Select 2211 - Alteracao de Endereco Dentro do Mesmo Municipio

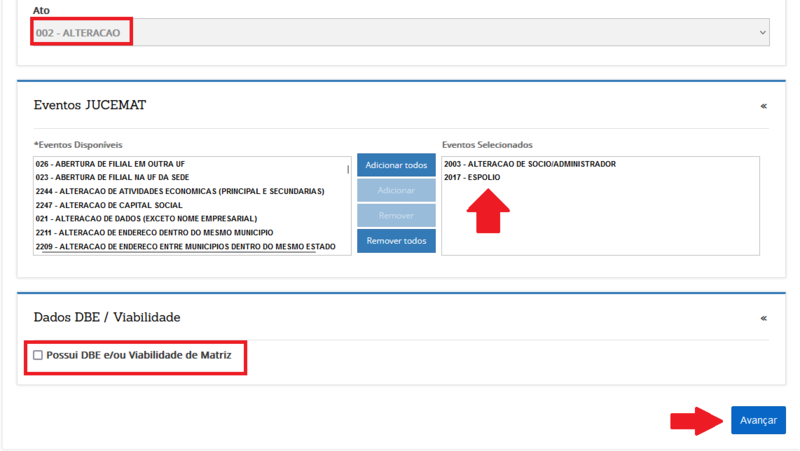click(x=154, y=232)
